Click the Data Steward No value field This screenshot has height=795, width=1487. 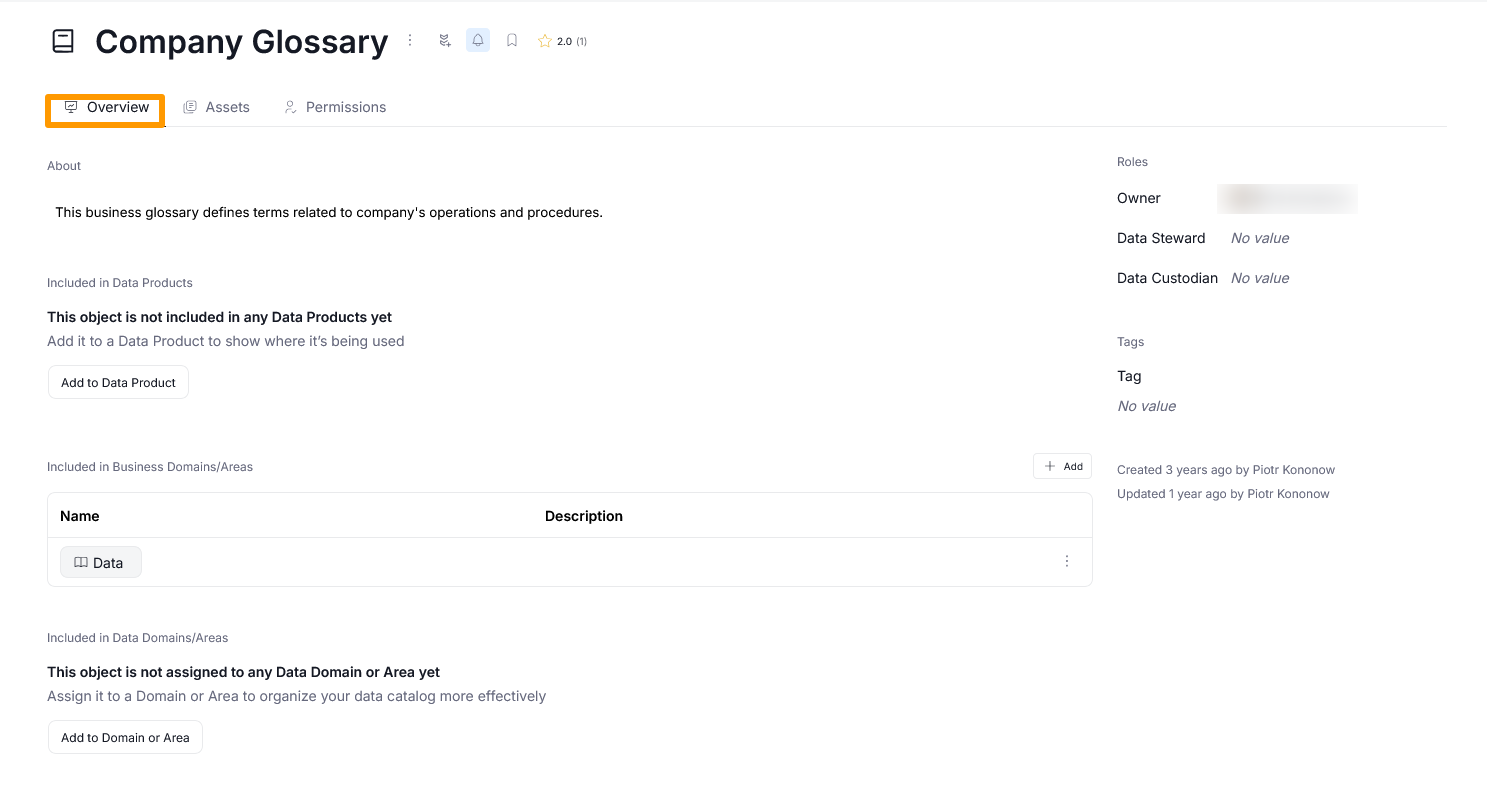[x=1259, y=239]
